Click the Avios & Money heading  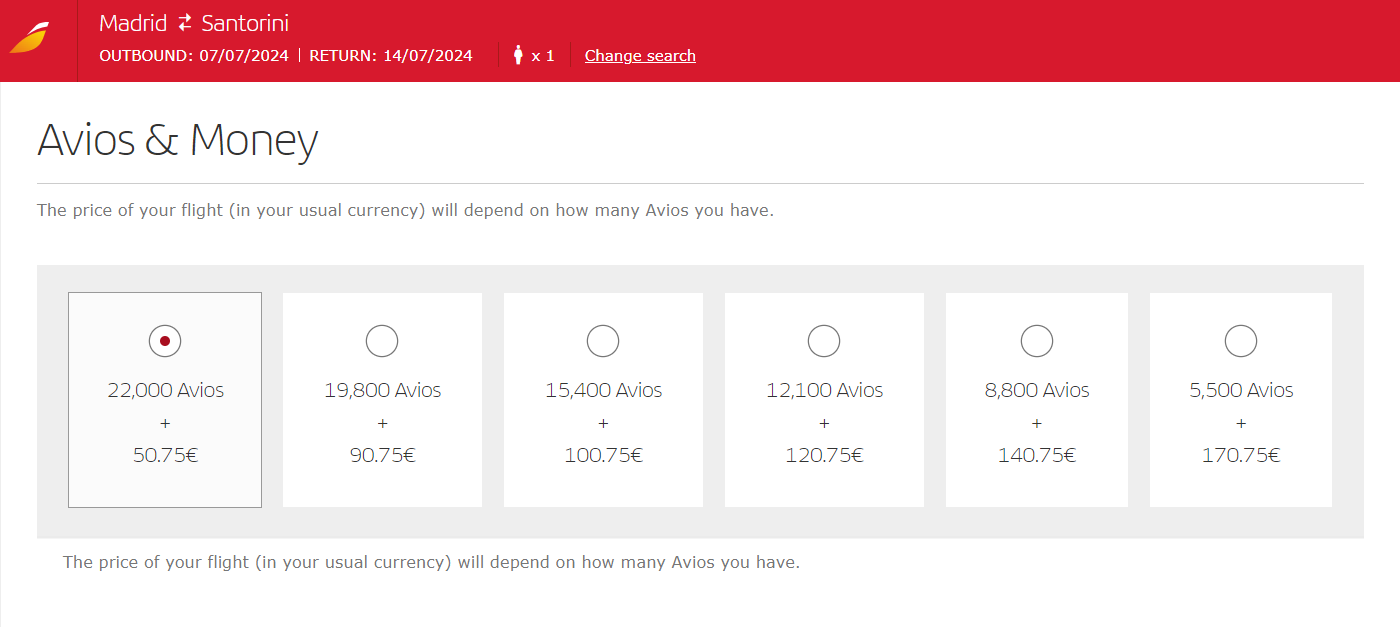tap(177, 140)
